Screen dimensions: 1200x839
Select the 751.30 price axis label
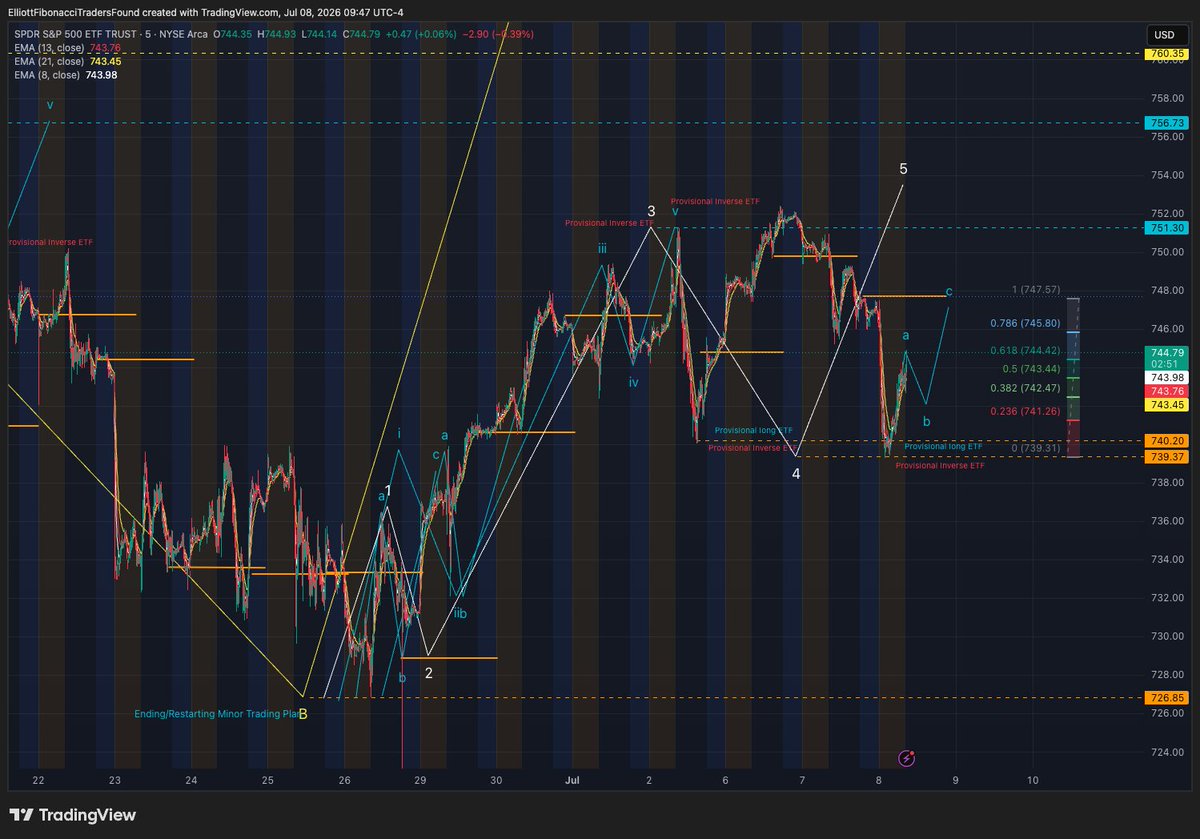click(x=1167, y=228)
